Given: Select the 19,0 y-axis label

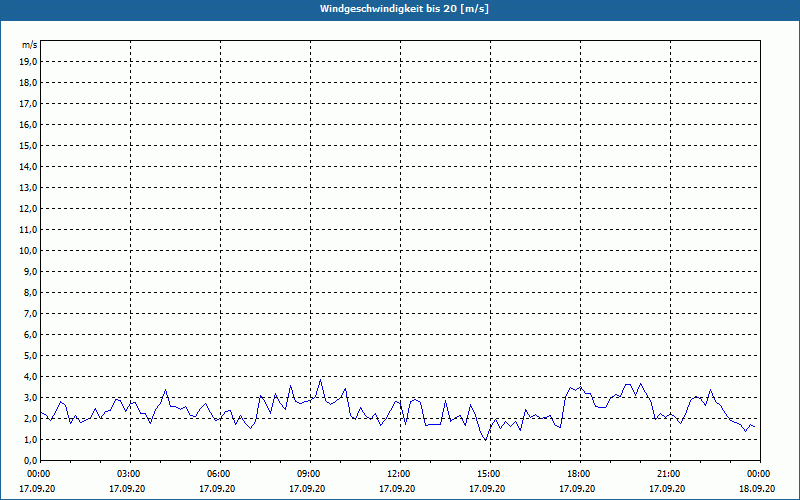Looking at the screenshot, I should [x=29, y=61].
